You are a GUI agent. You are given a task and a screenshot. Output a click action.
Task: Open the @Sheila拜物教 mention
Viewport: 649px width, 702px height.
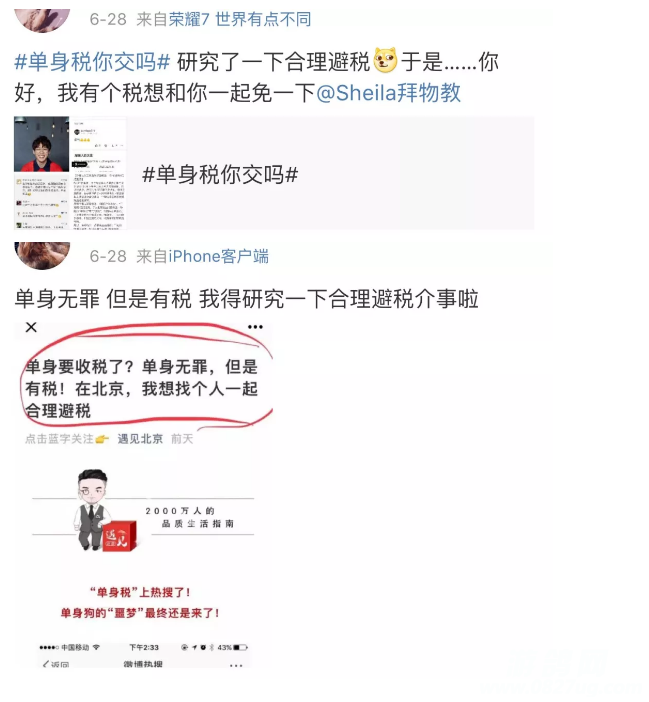coord(389,93)
